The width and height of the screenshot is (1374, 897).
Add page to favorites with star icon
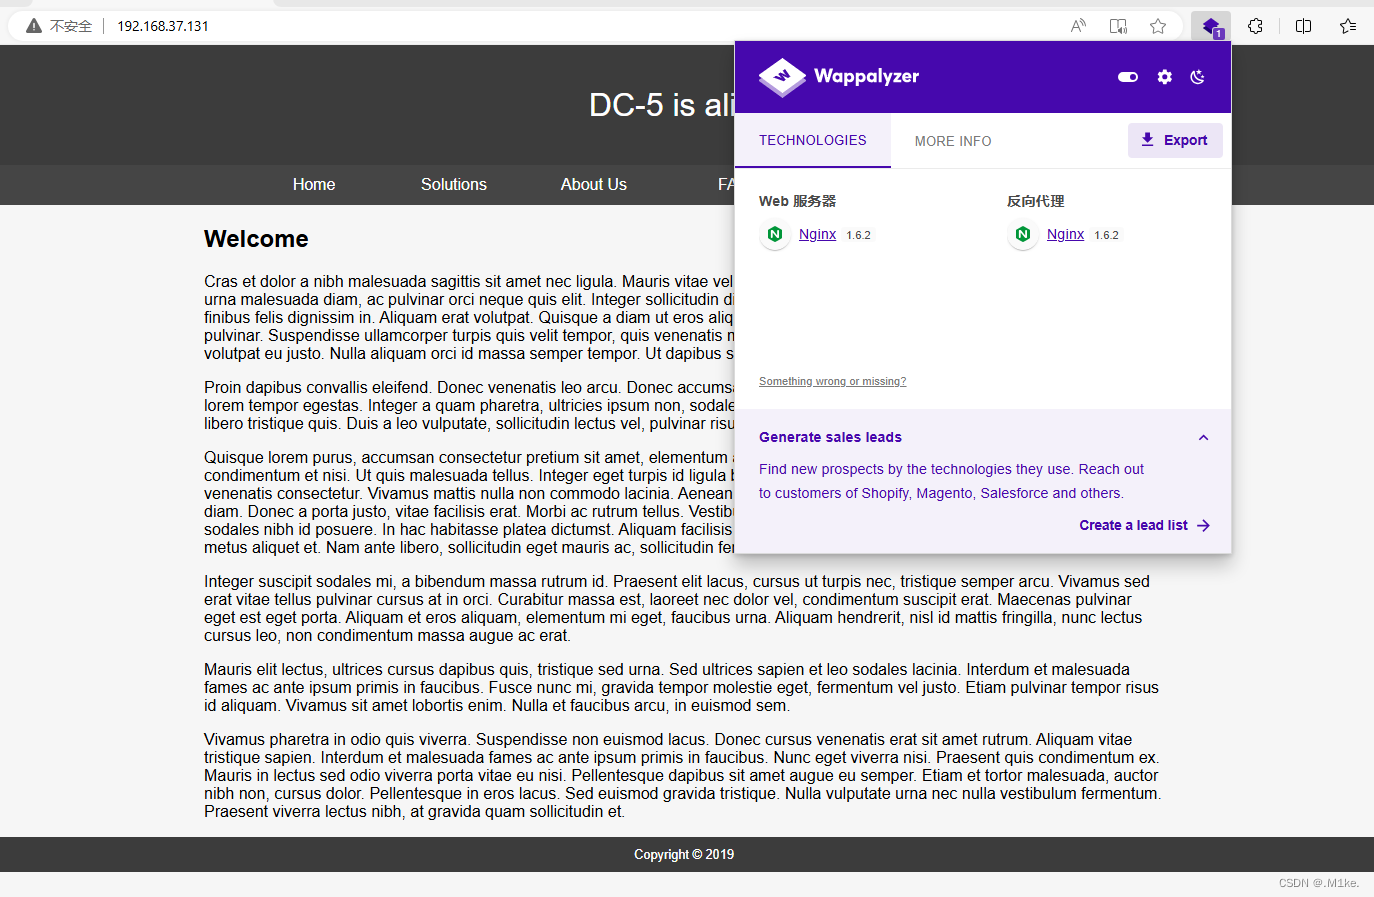pyautogui.click(x=1158, y=26)
